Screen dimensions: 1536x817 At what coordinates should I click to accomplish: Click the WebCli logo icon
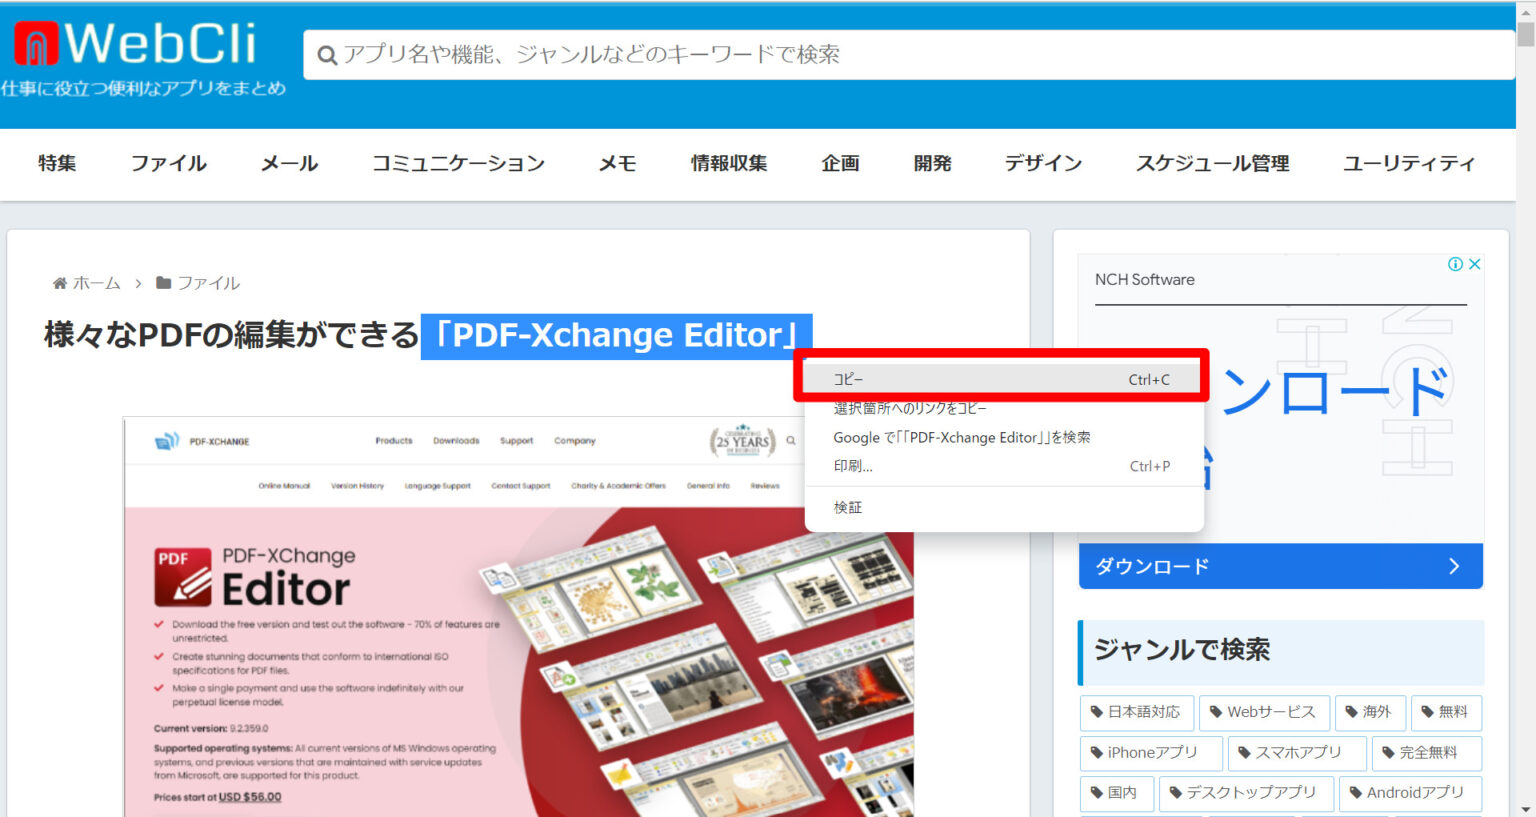36,44
